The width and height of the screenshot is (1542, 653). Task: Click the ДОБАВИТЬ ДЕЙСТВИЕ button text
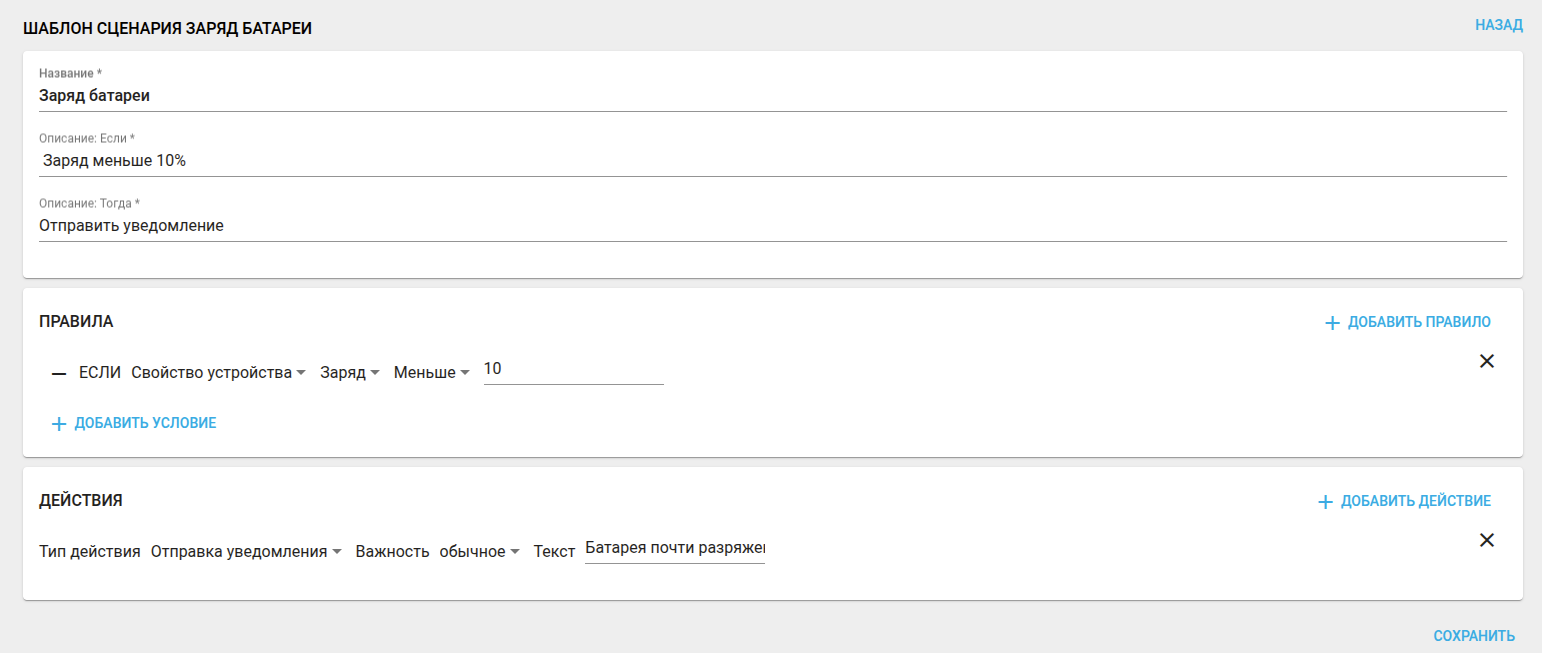(x=1415, y=501)
